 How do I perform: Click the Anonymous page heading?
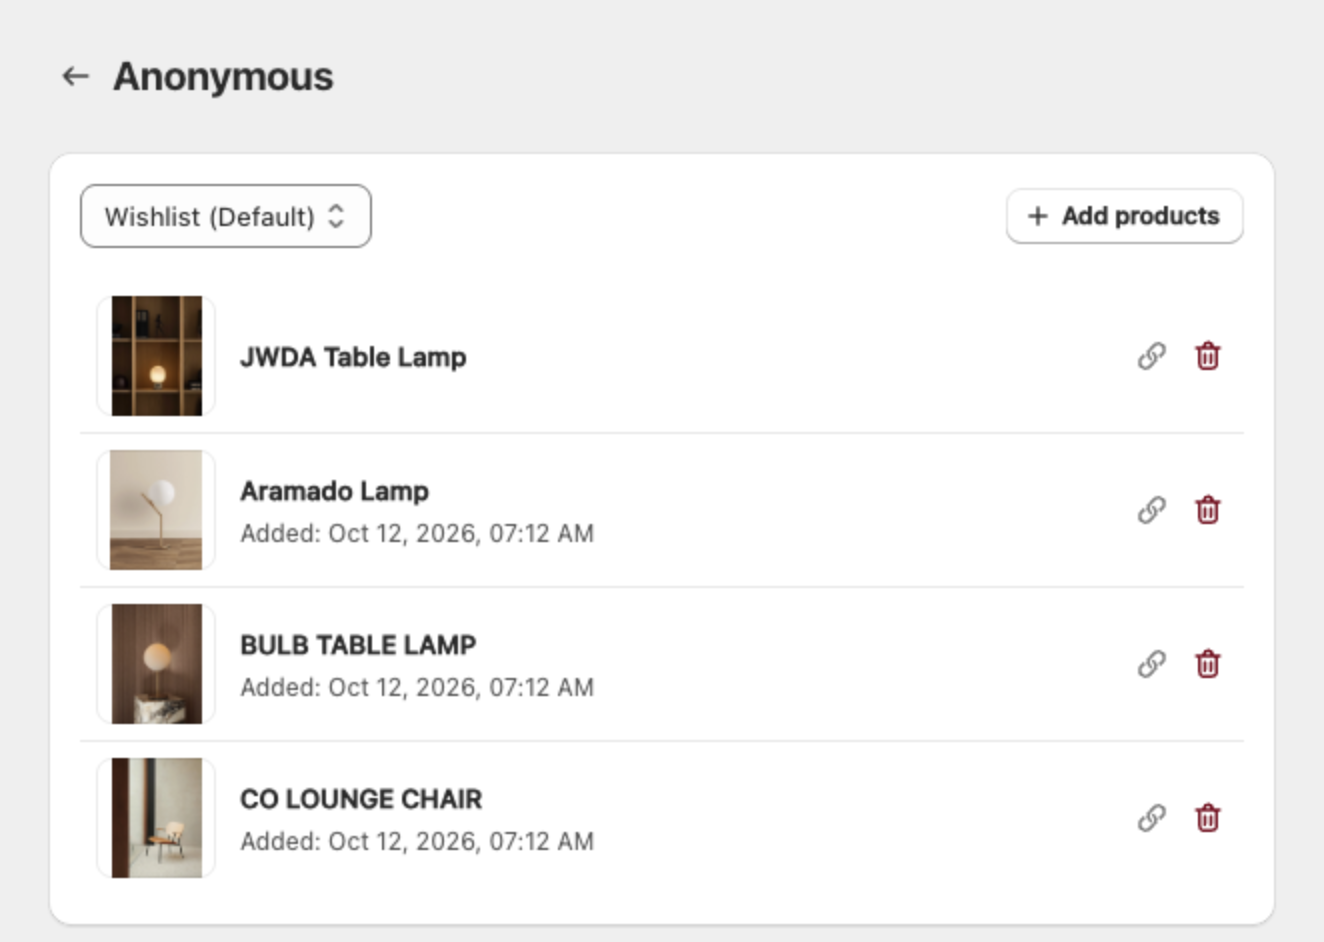point(223,77)
